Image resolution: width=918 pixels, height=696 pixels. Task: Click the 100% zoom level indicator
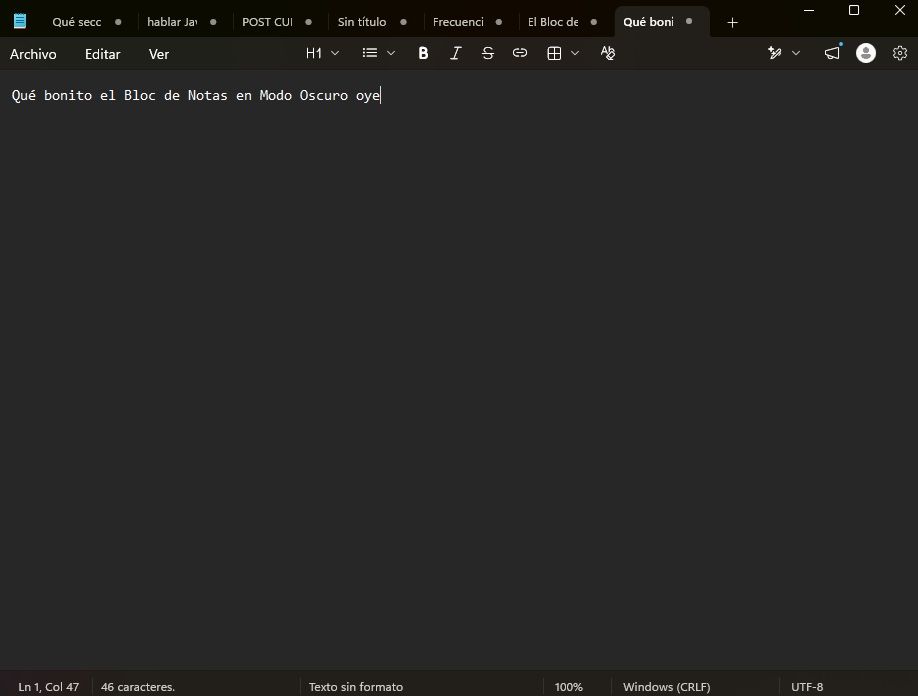pos(568,687)
